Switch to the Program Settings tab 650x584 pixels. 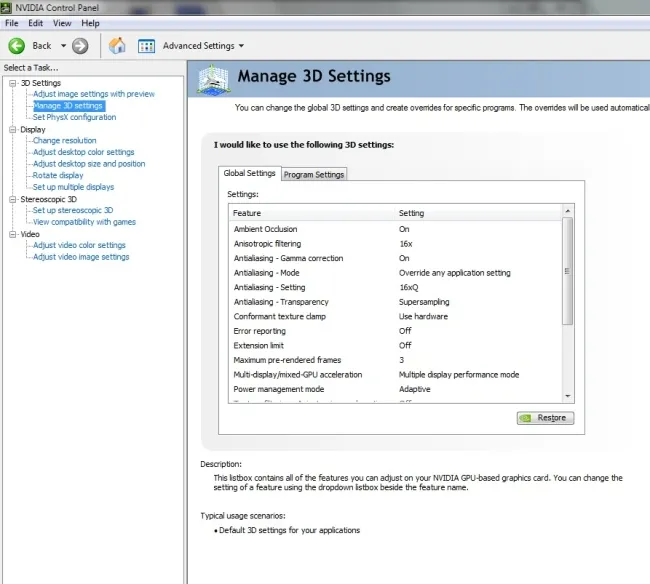314,174
